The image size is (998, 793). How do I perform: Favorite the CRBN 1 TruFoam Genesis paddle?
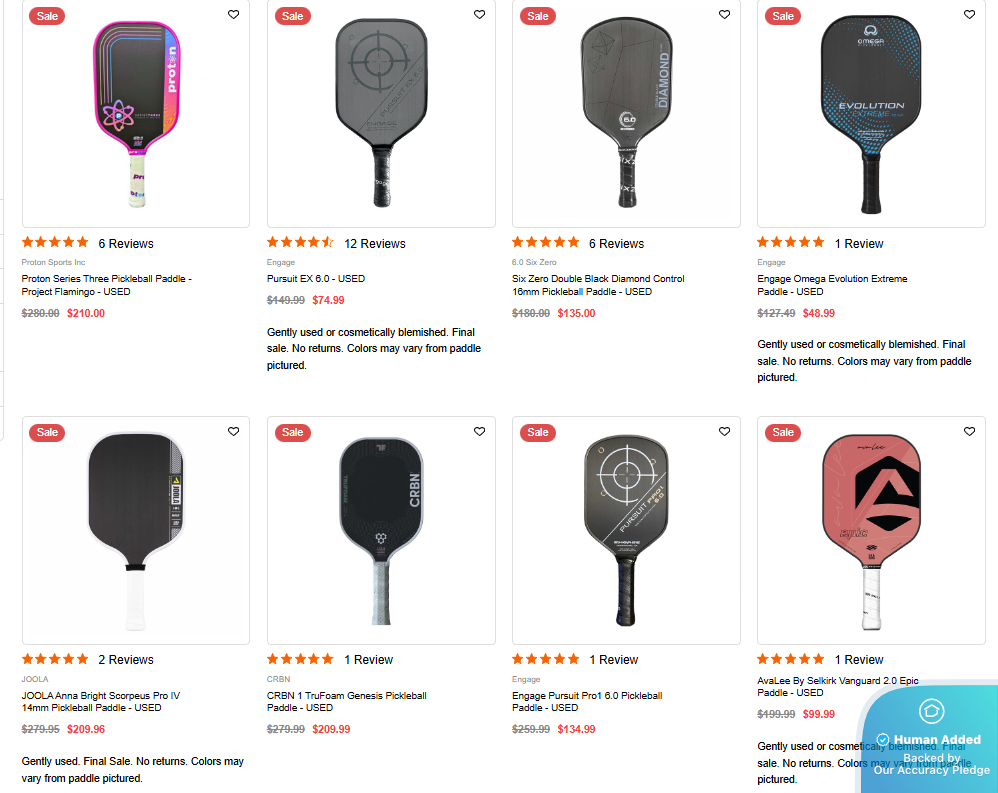pos(479,432)
